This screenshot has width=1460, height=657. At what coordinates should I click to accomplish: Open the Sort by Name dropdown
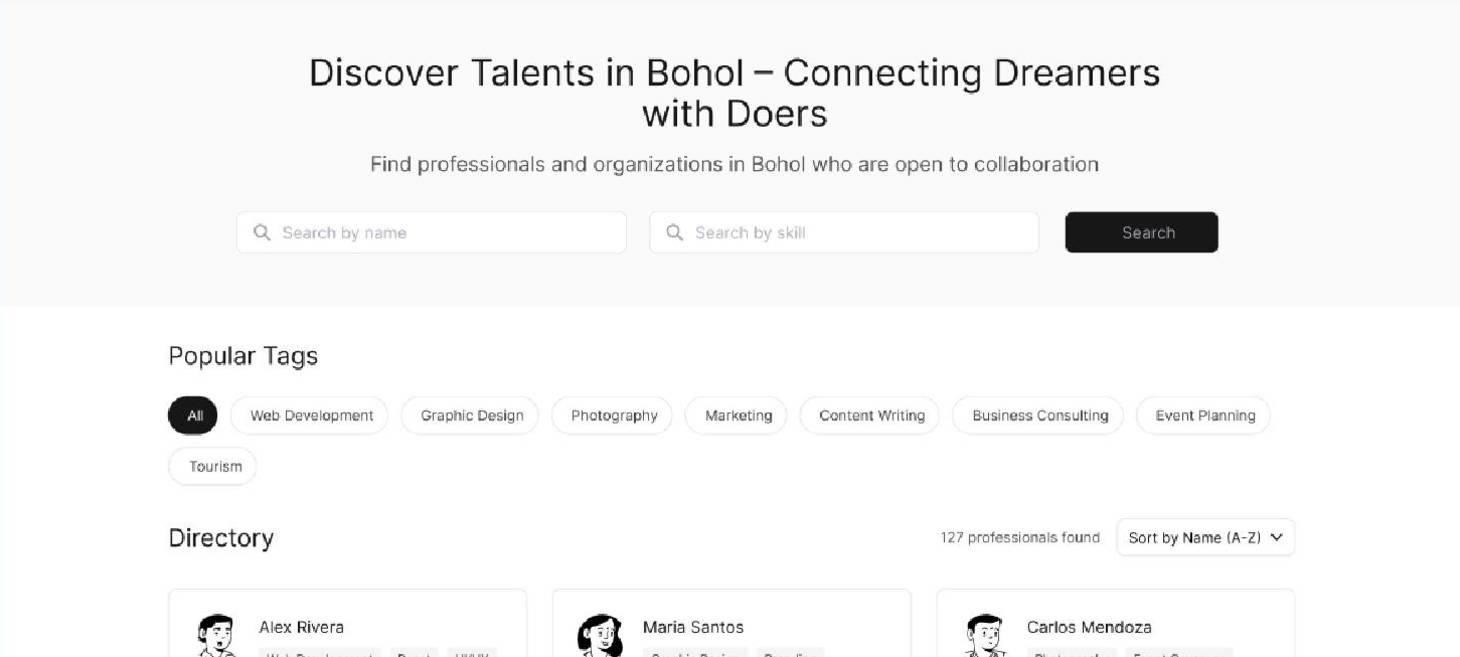click(1194, 538)
